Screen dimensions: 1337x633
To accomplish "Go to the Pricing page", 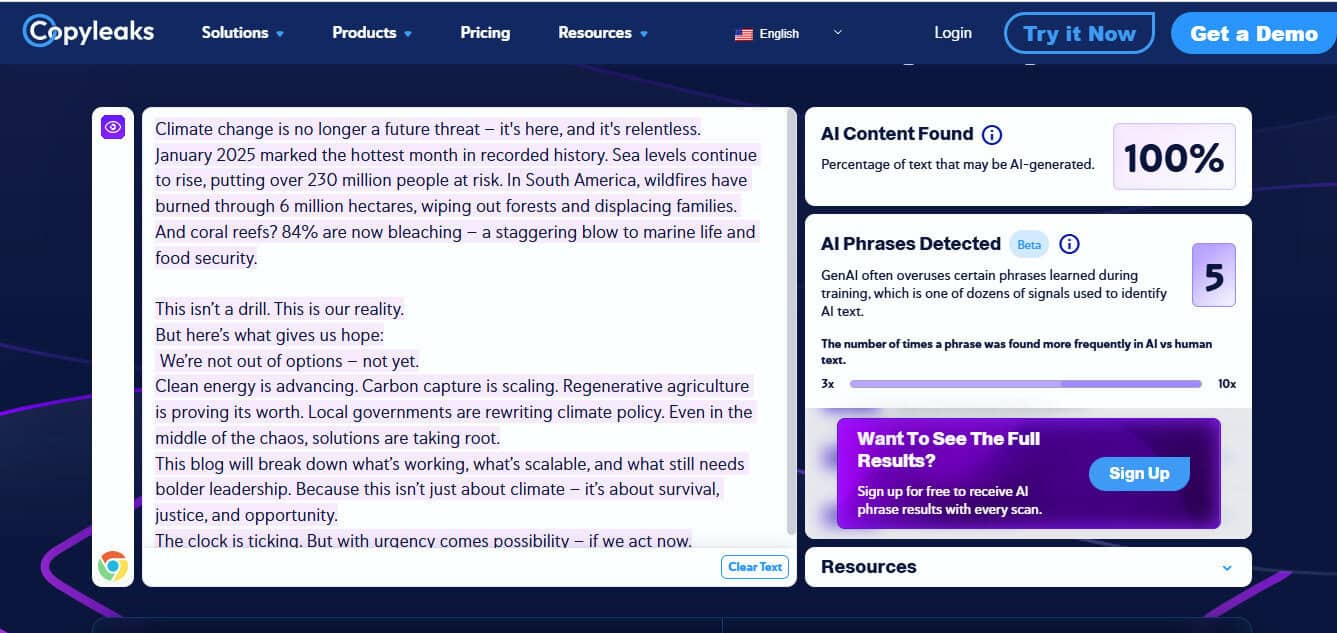I will [485, 33].
